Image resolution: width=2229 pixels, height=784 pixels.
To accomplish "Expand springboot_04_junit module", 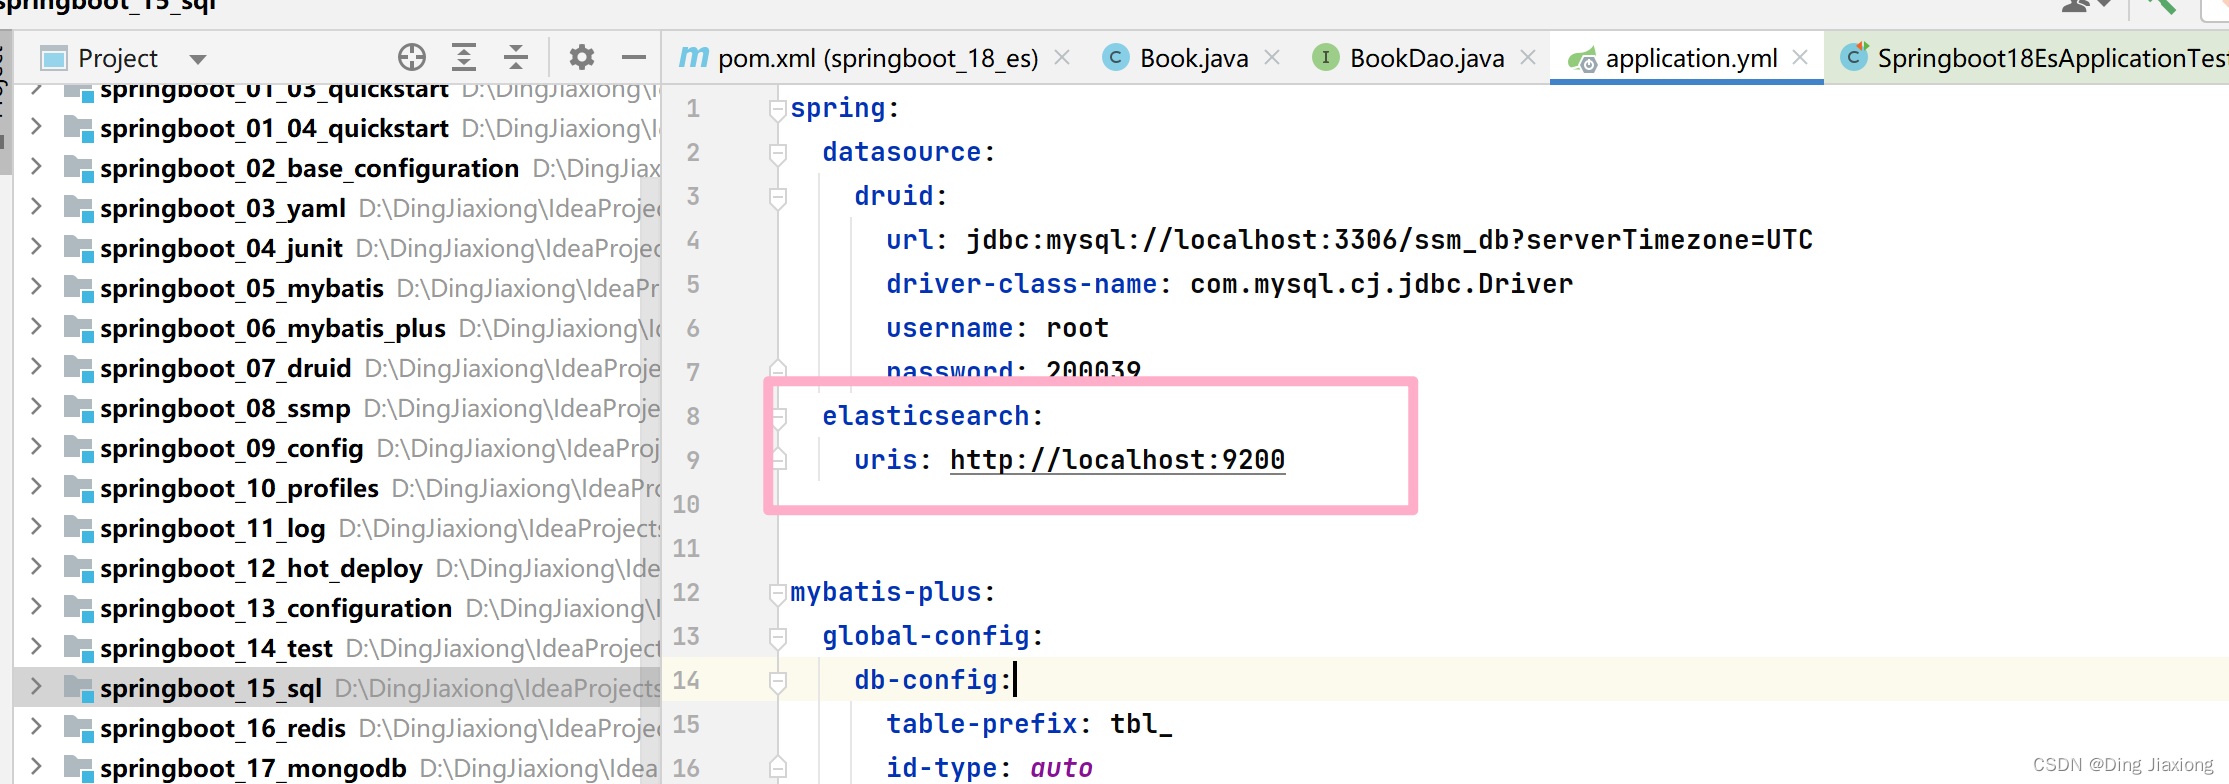I will click(36, 246).
